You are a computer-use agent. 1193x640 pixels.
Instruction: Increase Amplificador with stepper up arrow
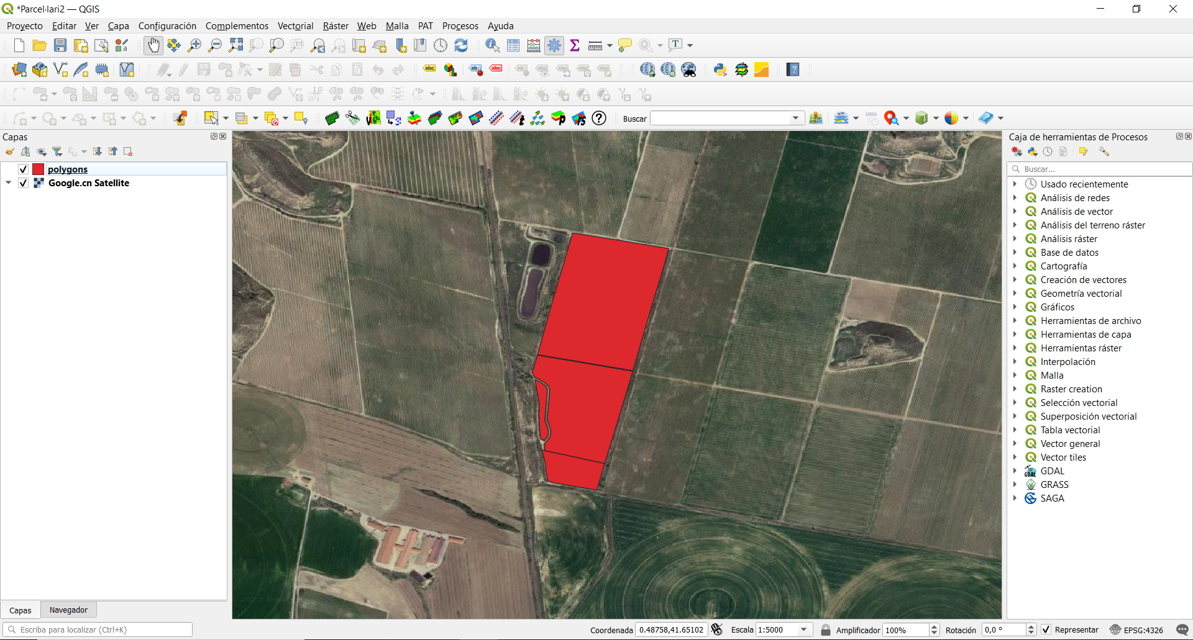coord(934,627)
